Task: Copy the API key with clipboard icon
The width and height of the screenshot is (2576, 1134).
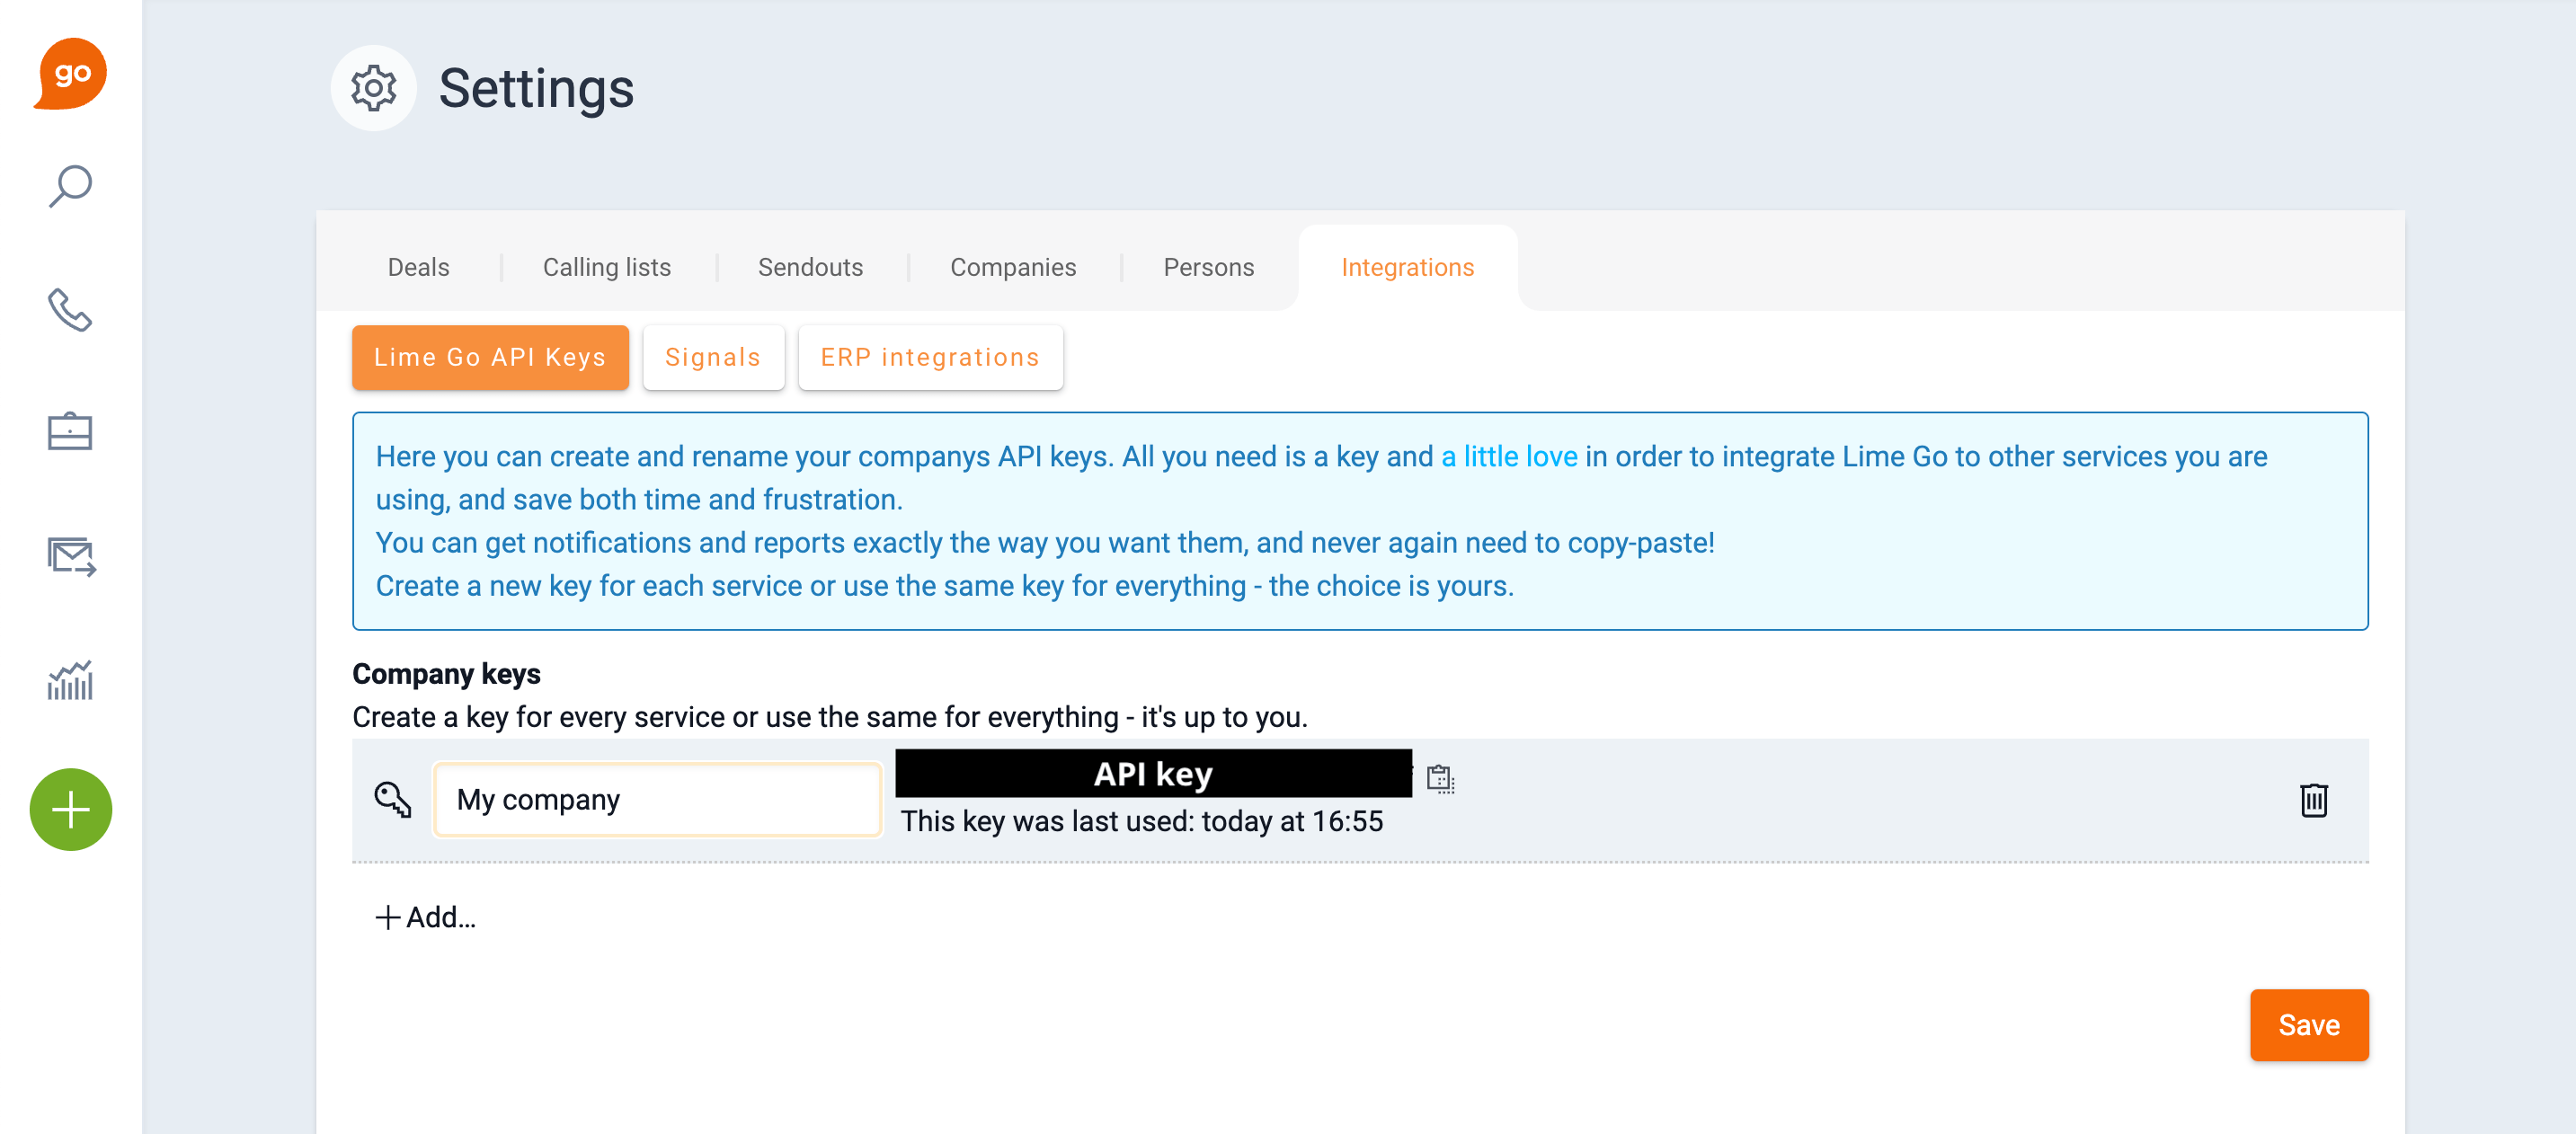Action: (x=1440, y=777)
